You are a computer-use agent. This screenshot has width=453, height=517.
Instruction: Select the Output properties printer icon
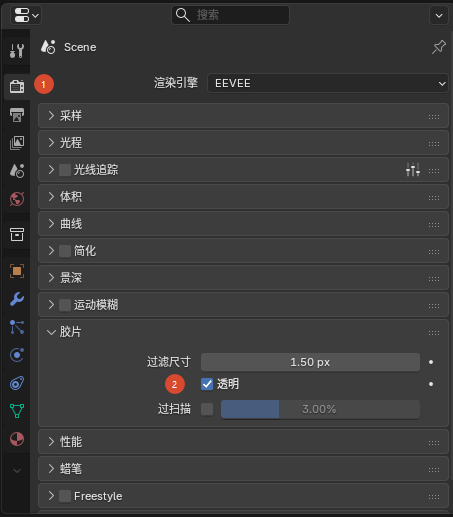coord(17,115)
